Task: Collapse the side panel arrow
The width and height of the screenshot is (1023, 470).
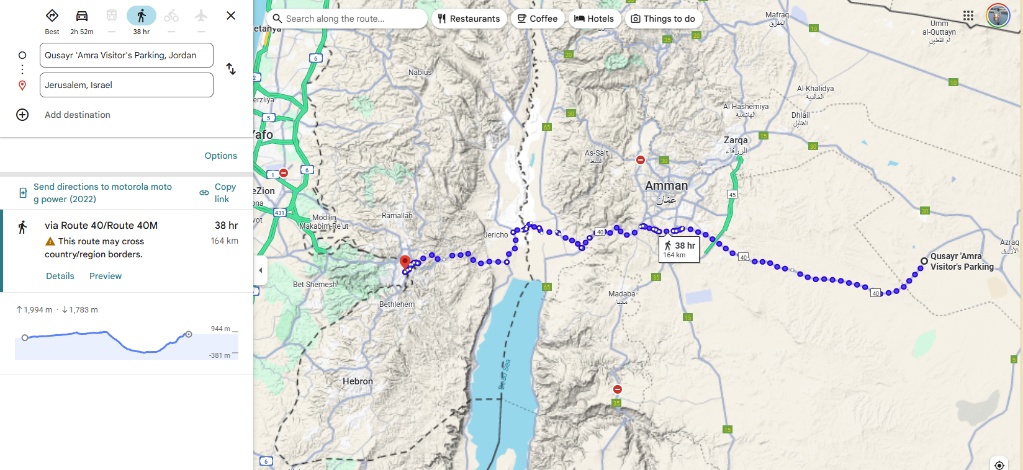Action: [260, 270]
